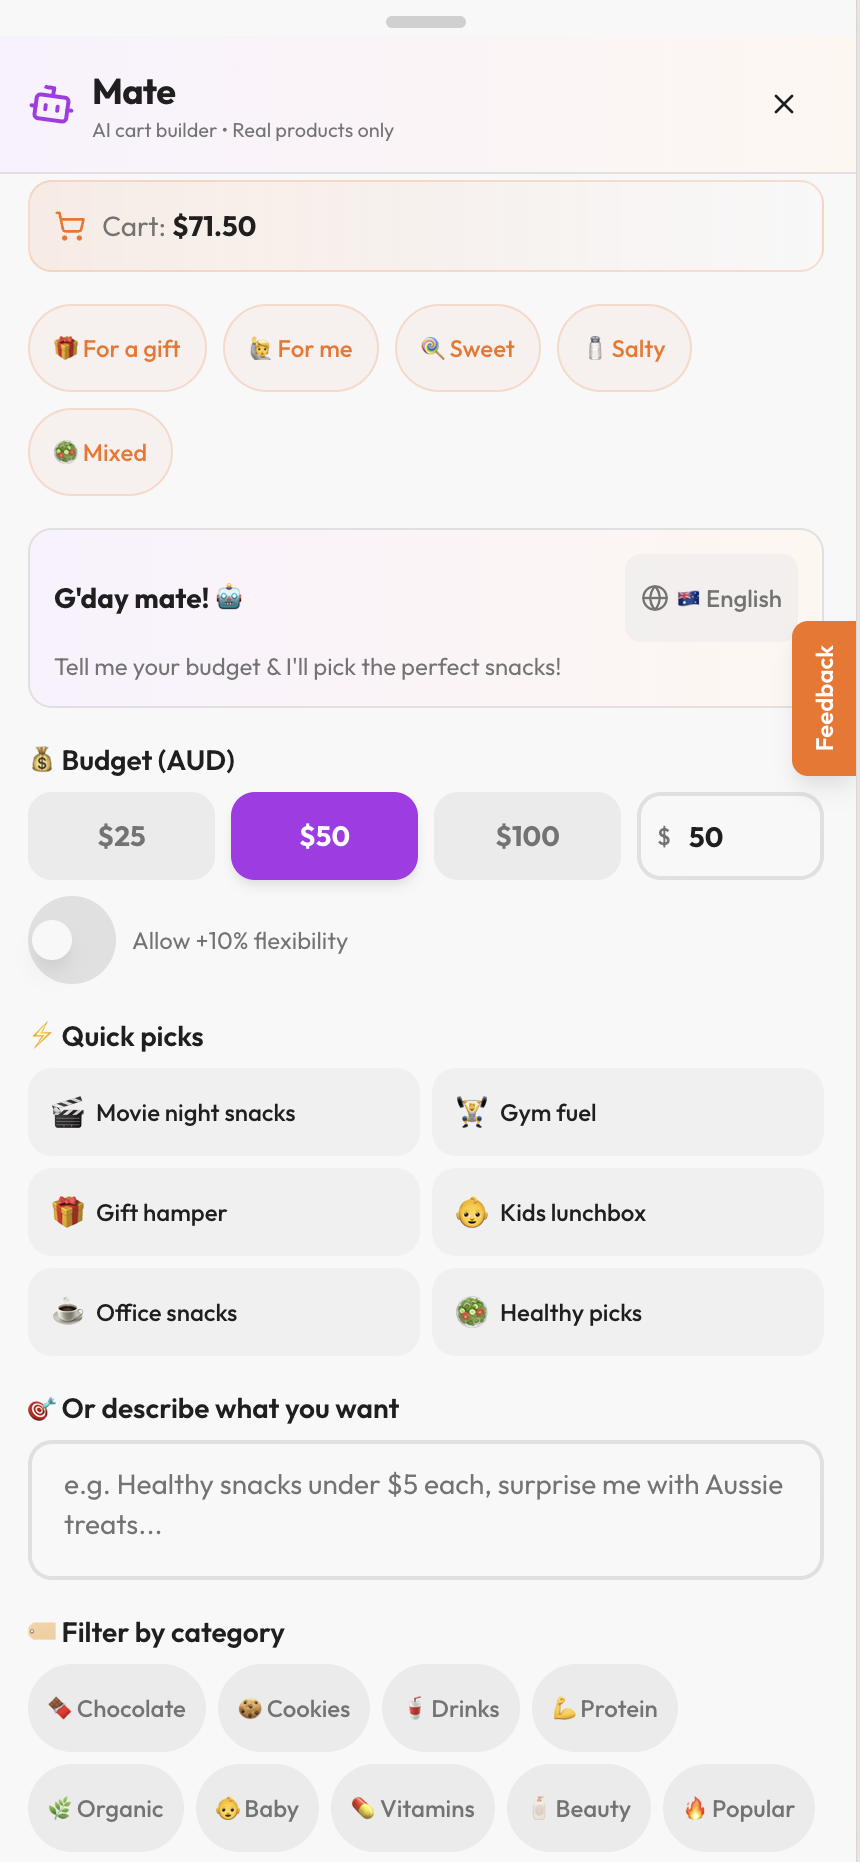Pick the Salty preference chip

pyautogui.click(x=625, y=348)
